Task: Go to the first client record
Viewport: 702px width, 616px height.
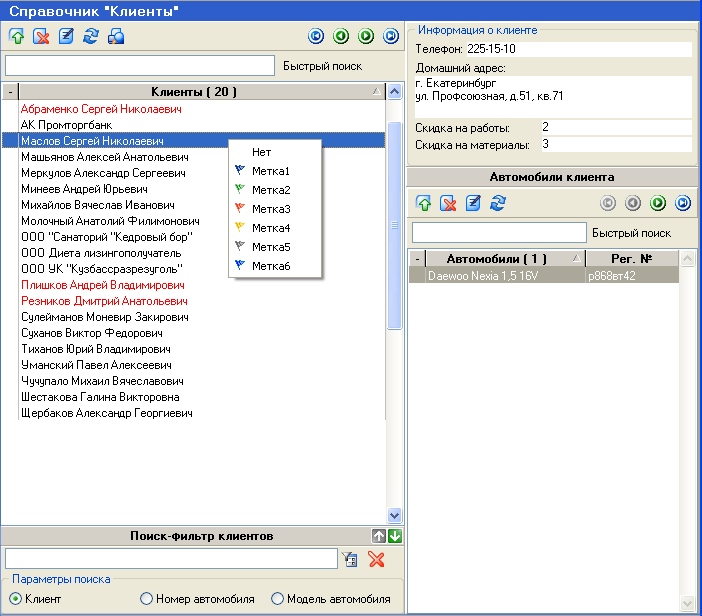Action: pyautogui.click(x=317, y=36)
